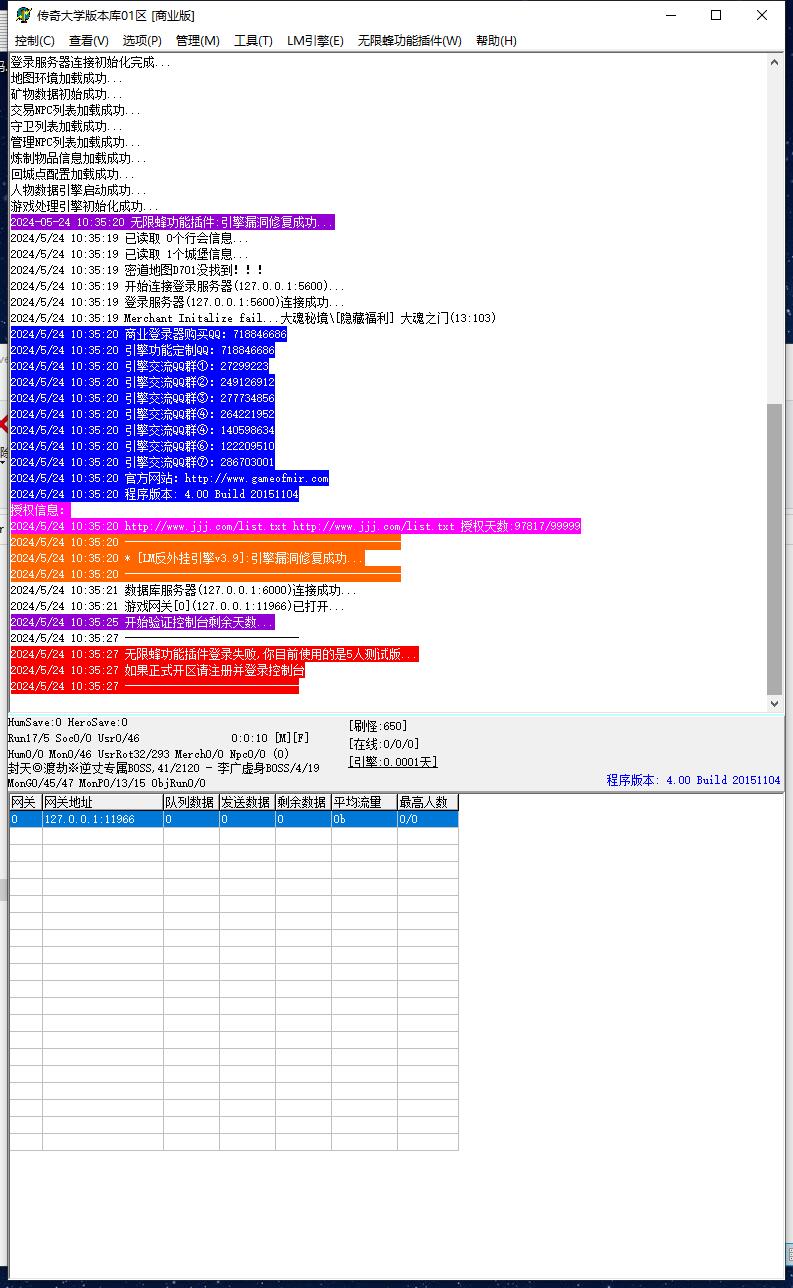
Task: Open the 选项(P) menu
Action: [x=142, y=40]
